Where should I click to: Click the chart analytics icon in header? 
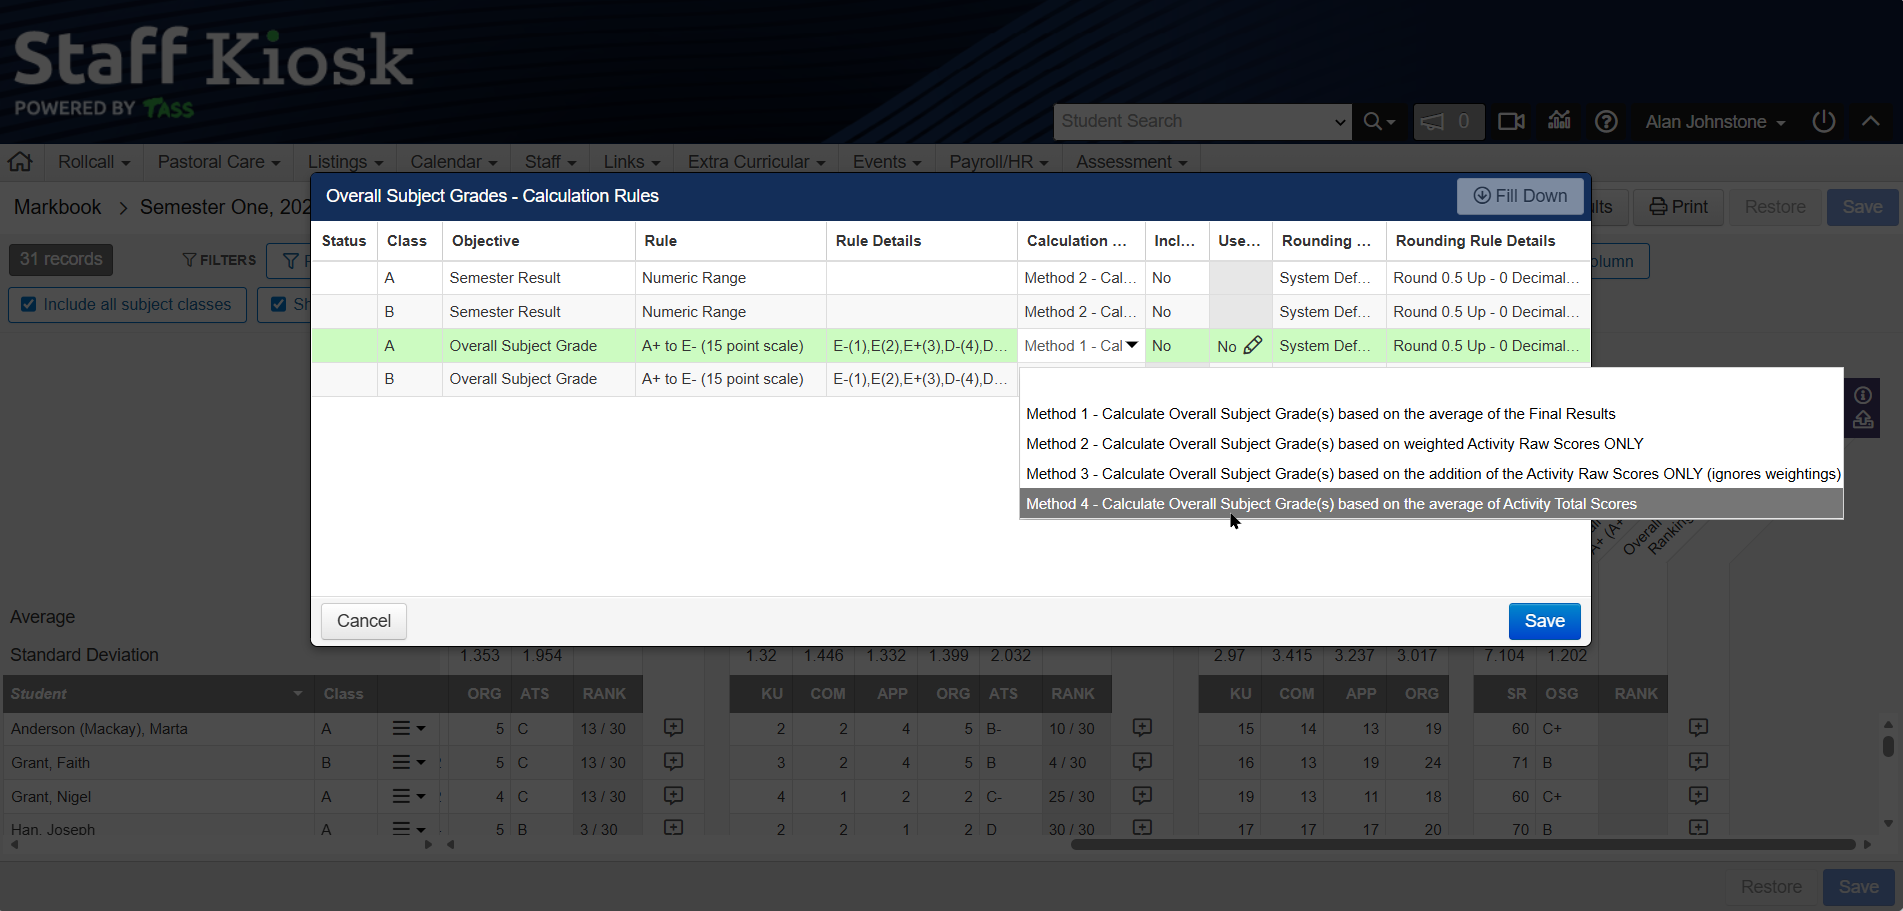click(1559, 121)
